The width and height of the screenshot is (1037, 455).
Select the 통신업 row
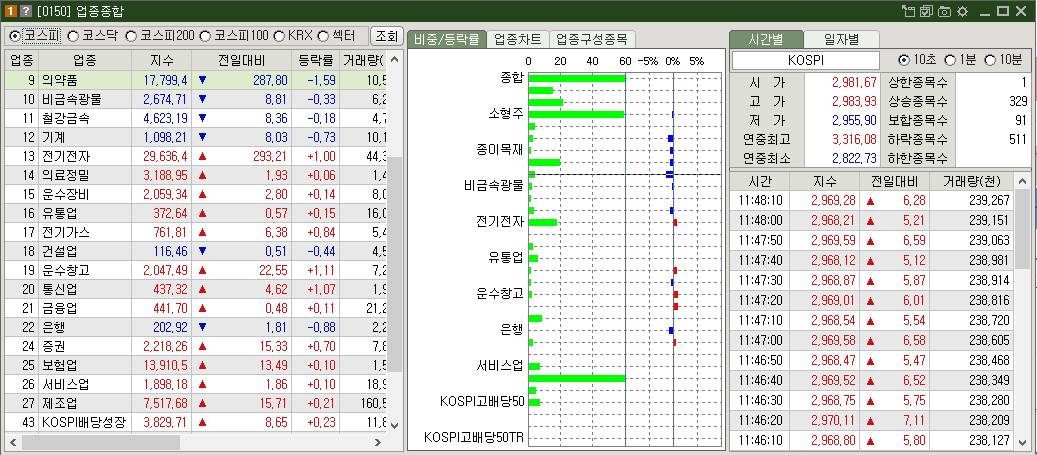196,290
